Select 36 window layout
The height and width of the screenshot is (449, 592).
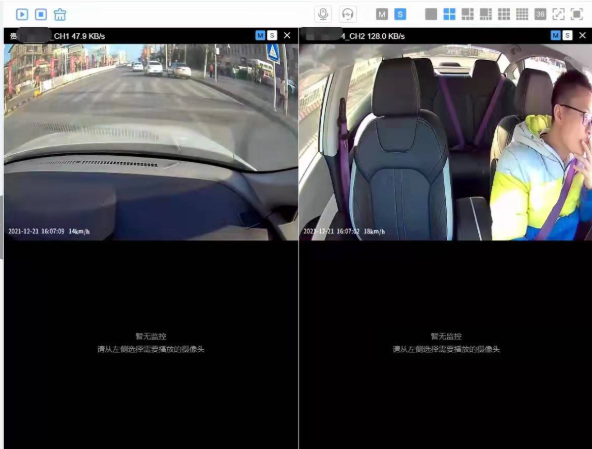(x=540, y=14)
